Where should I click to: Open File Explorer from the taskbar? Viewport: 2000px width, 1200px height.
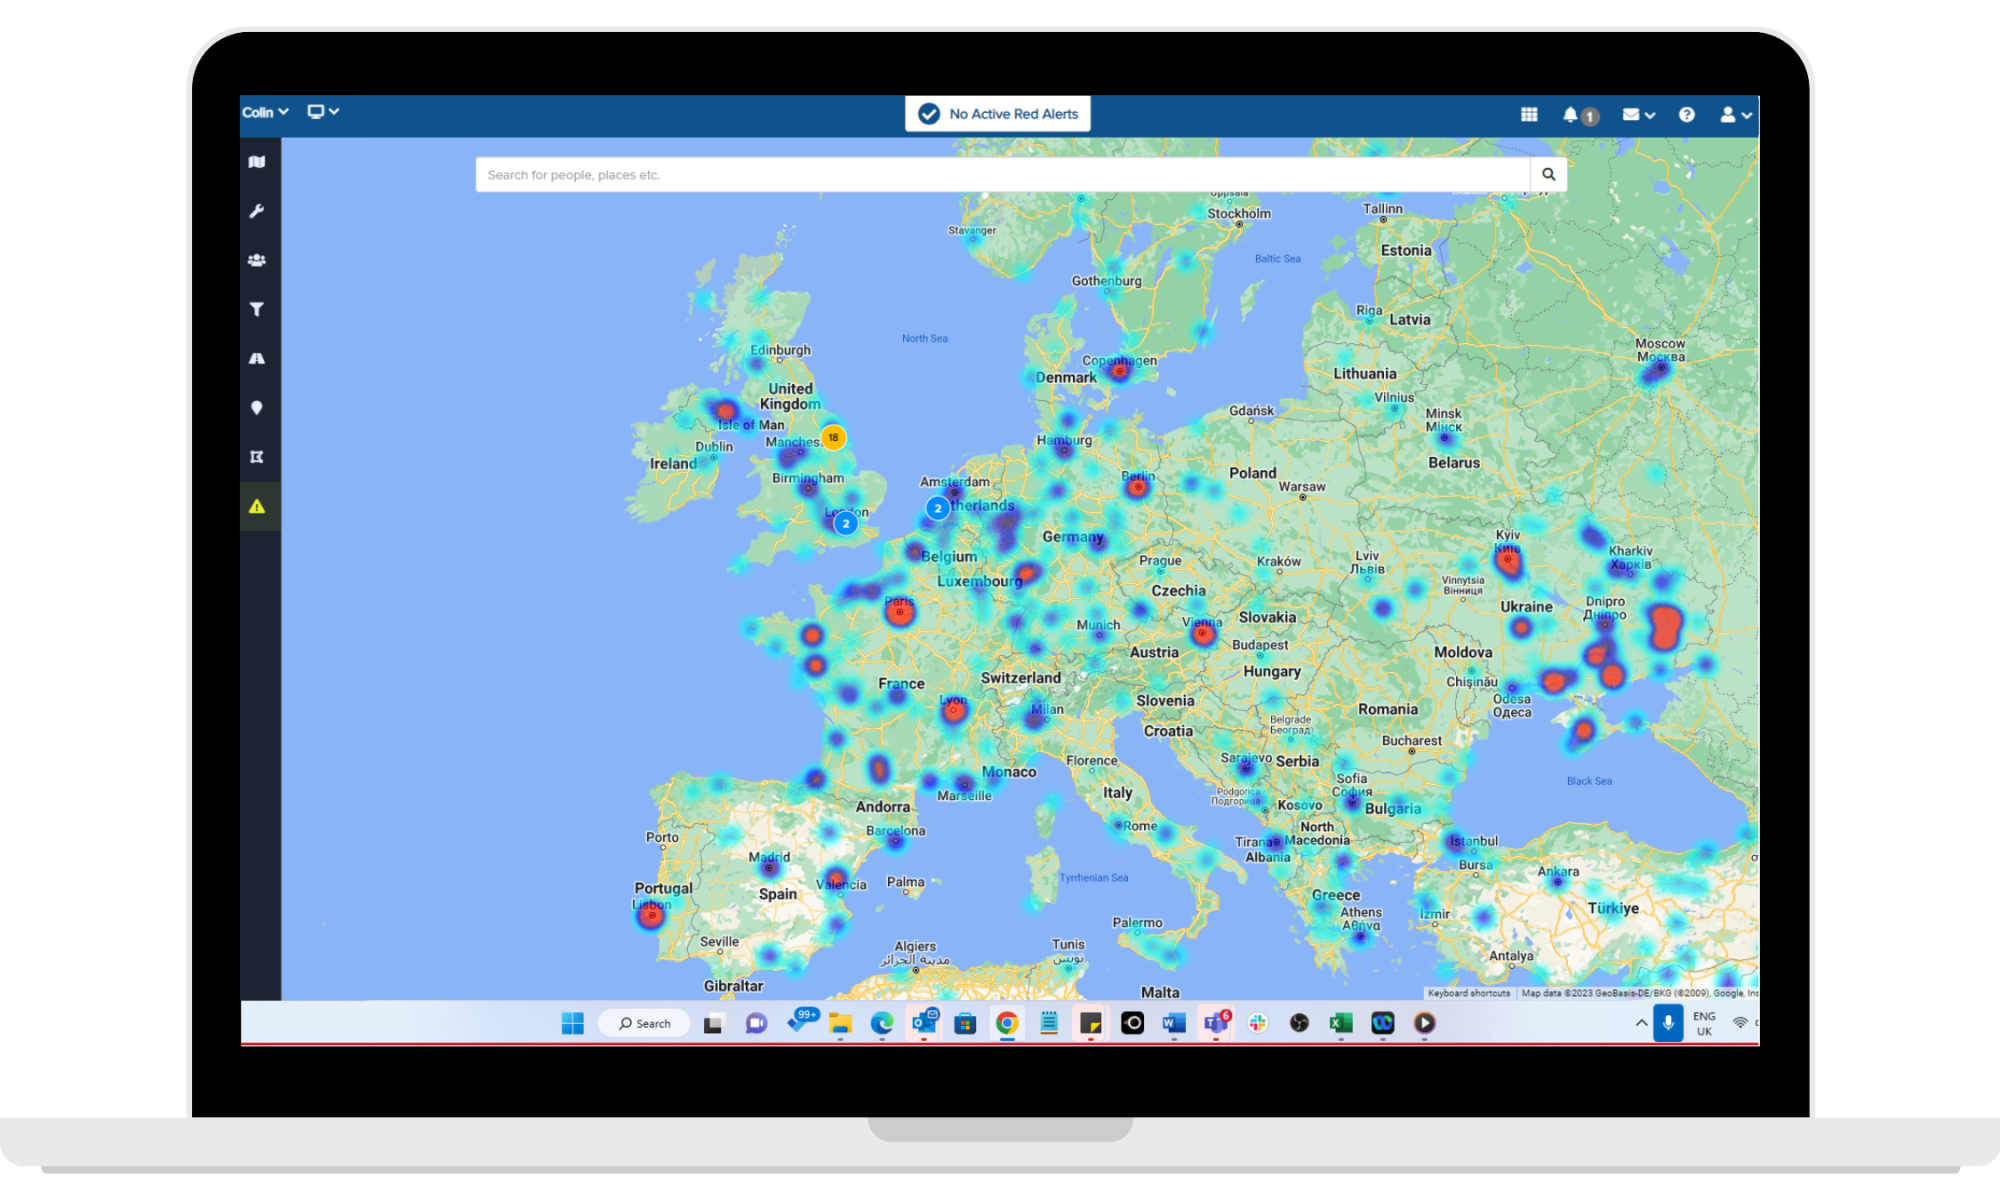840,1024
